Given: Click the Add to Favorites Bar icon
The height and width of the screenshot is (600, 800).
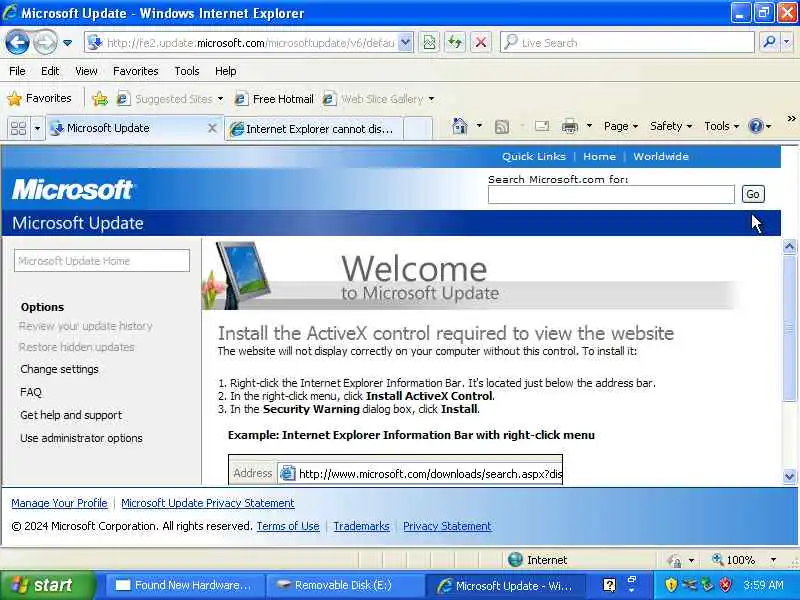Looking at the screenshot, I should (x=100, y=98).
